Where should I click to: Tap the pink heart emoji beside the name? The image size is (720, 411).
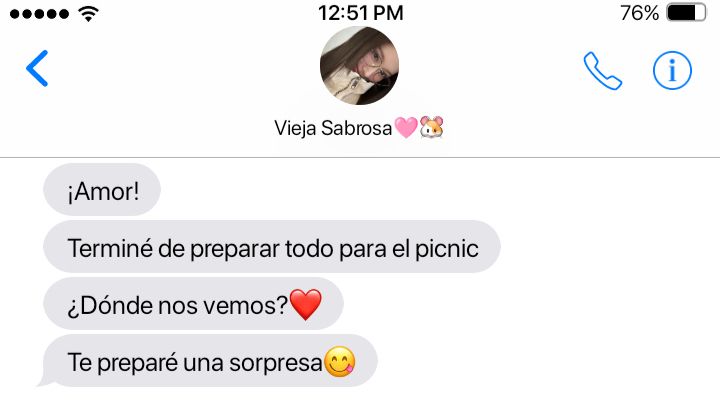point(406,127)
